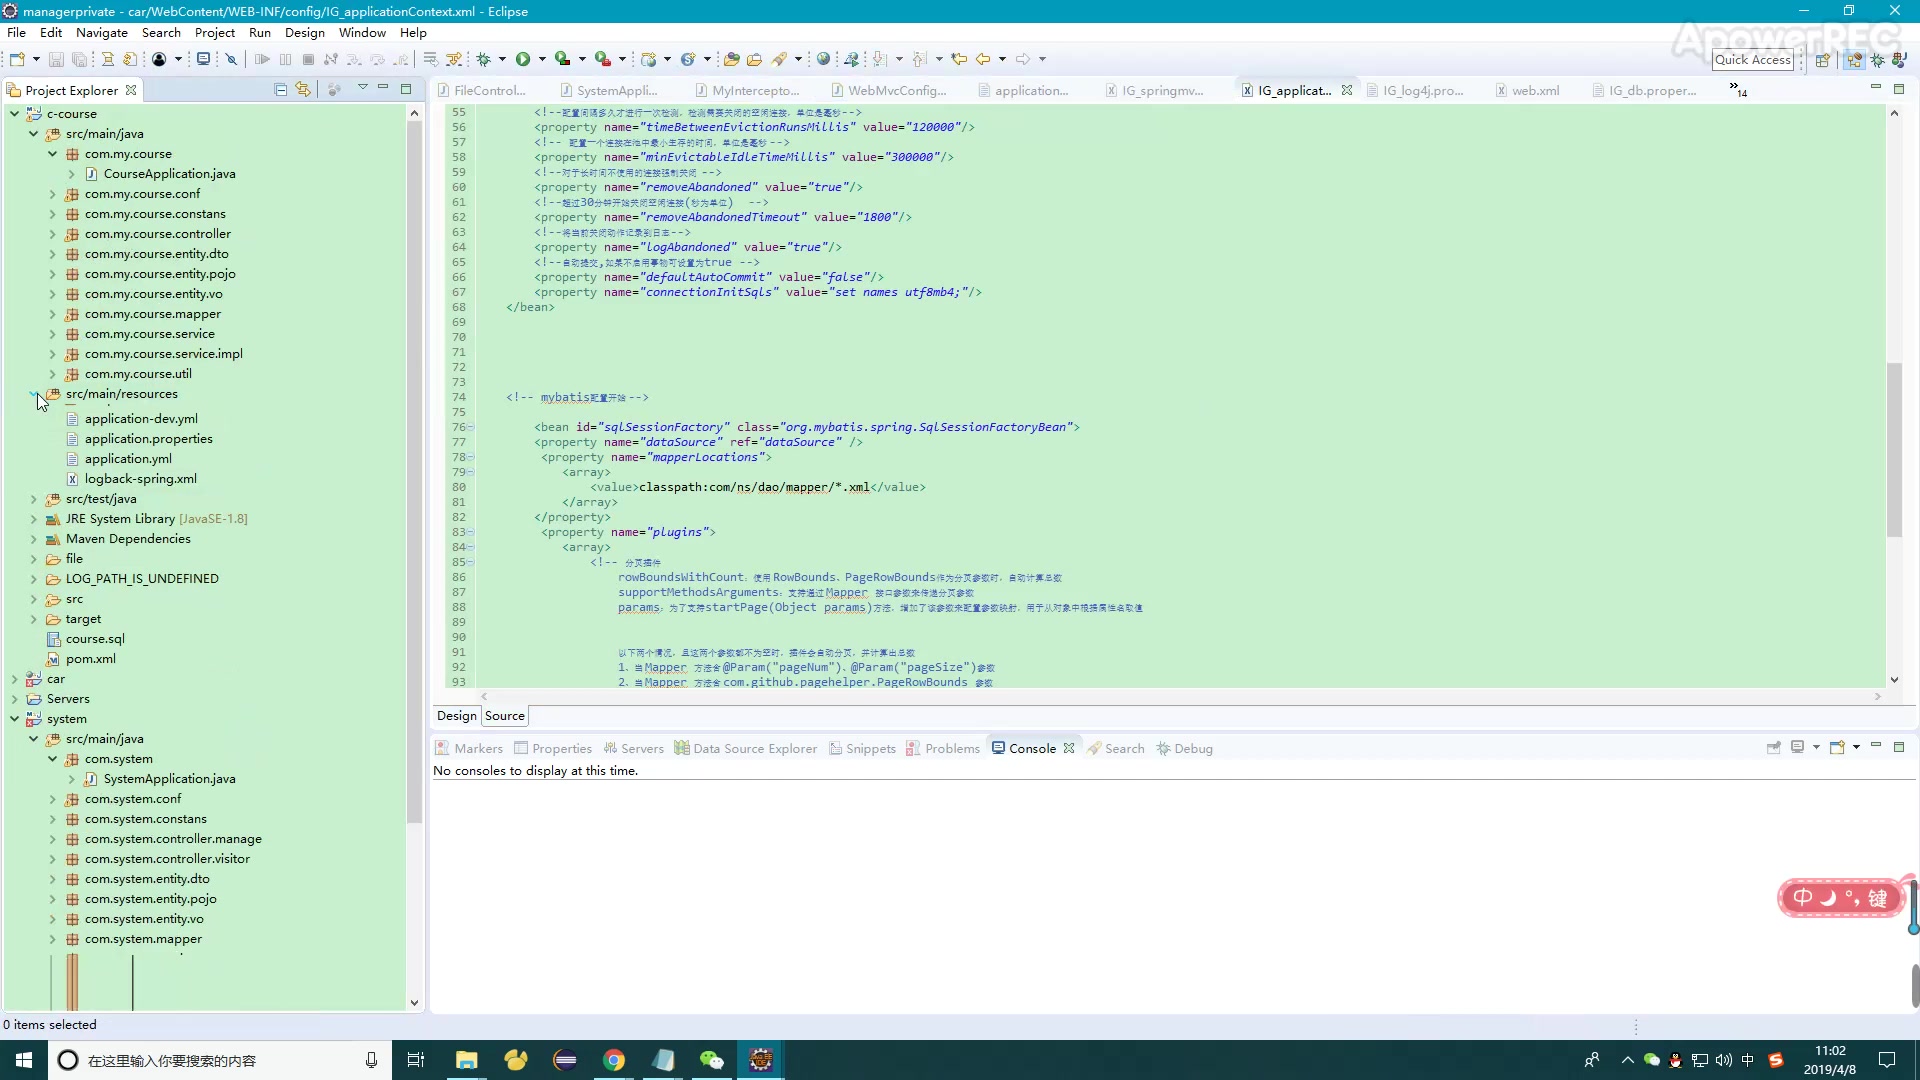The height and width of the screenshot is (1080, 1920).
Task: Fold the plugins property at line 83
Action: tap(471, 532)
